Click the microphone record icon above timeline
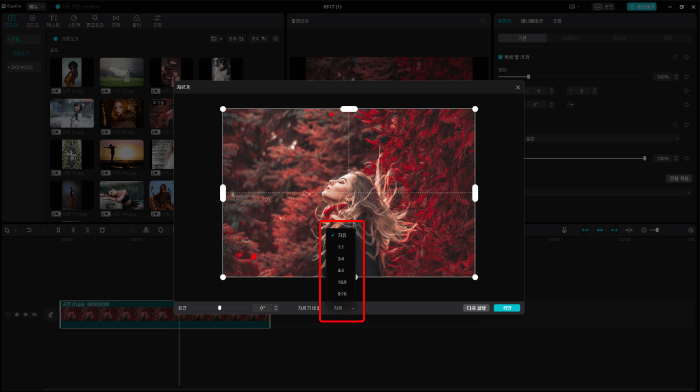Screen dimensions: 700x392 click(x=564, y=230)
